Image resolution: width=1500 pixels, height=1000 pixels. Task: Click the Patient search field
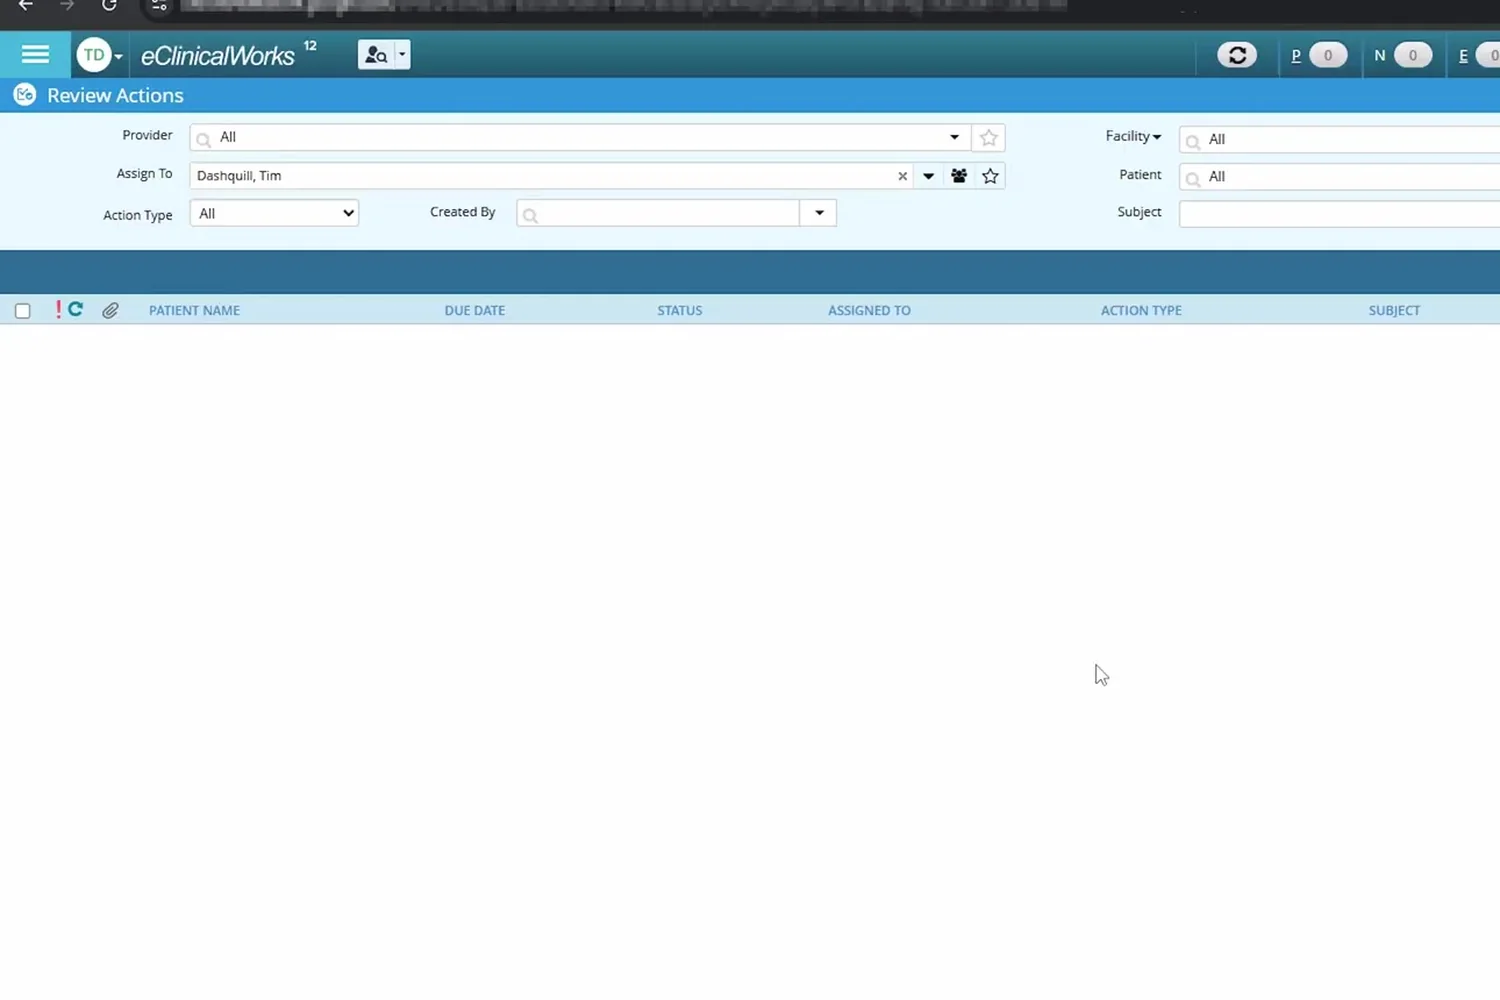coord(1340,177)
